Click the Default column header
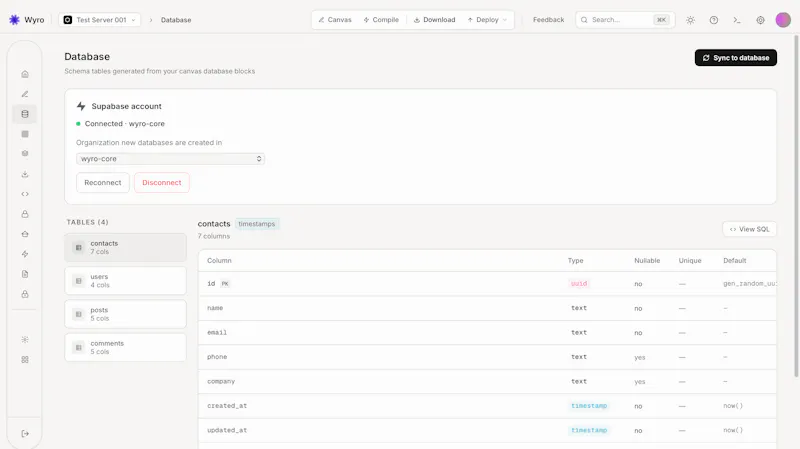800x449 pixels. (x=735, y=261)
